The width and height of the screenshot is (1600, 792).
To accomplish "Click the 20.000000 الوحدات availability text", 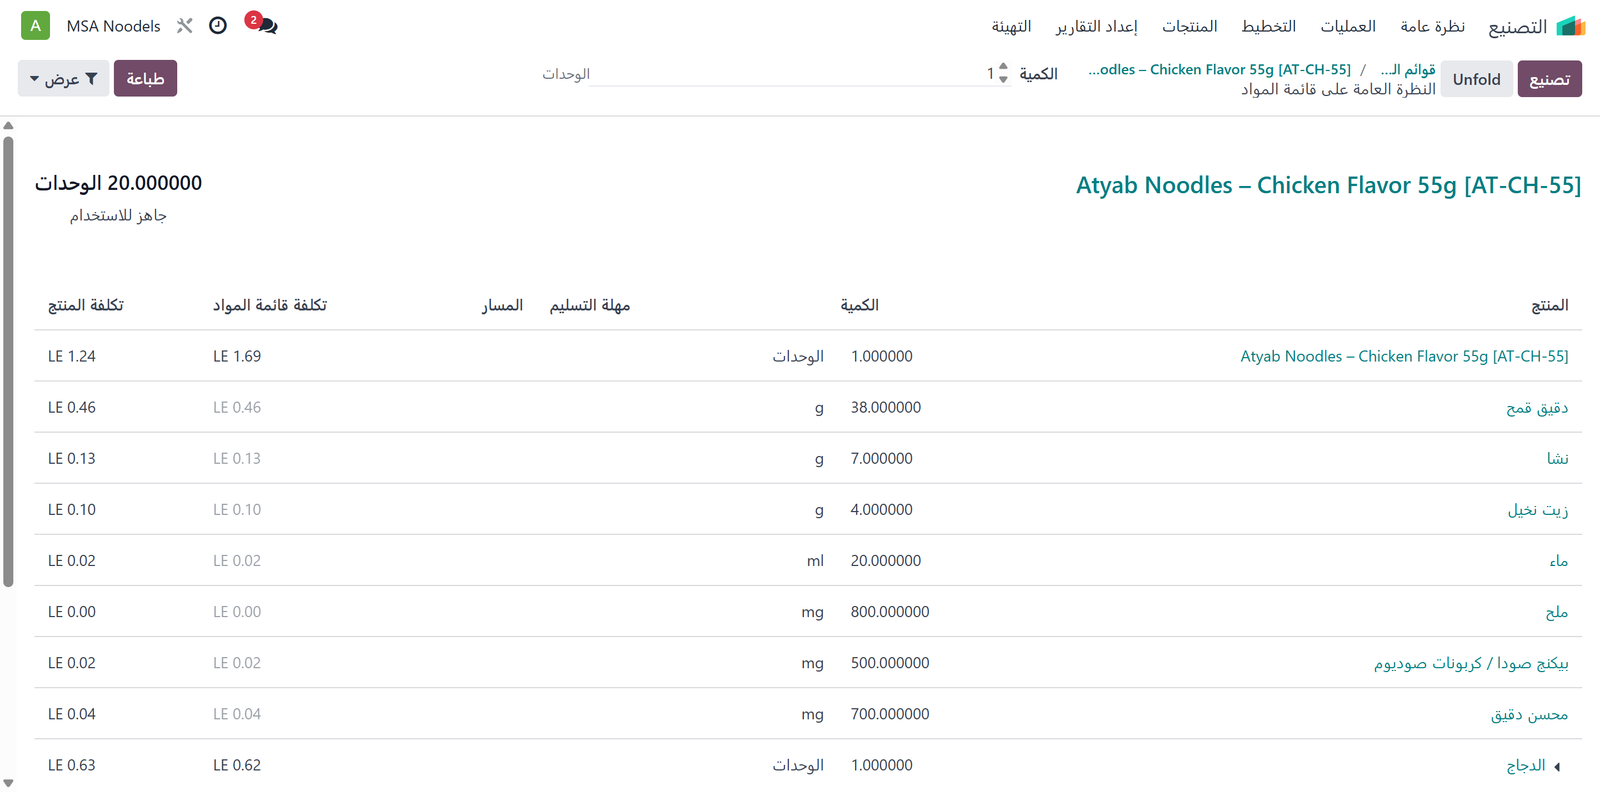I will [x=119, y=183].
